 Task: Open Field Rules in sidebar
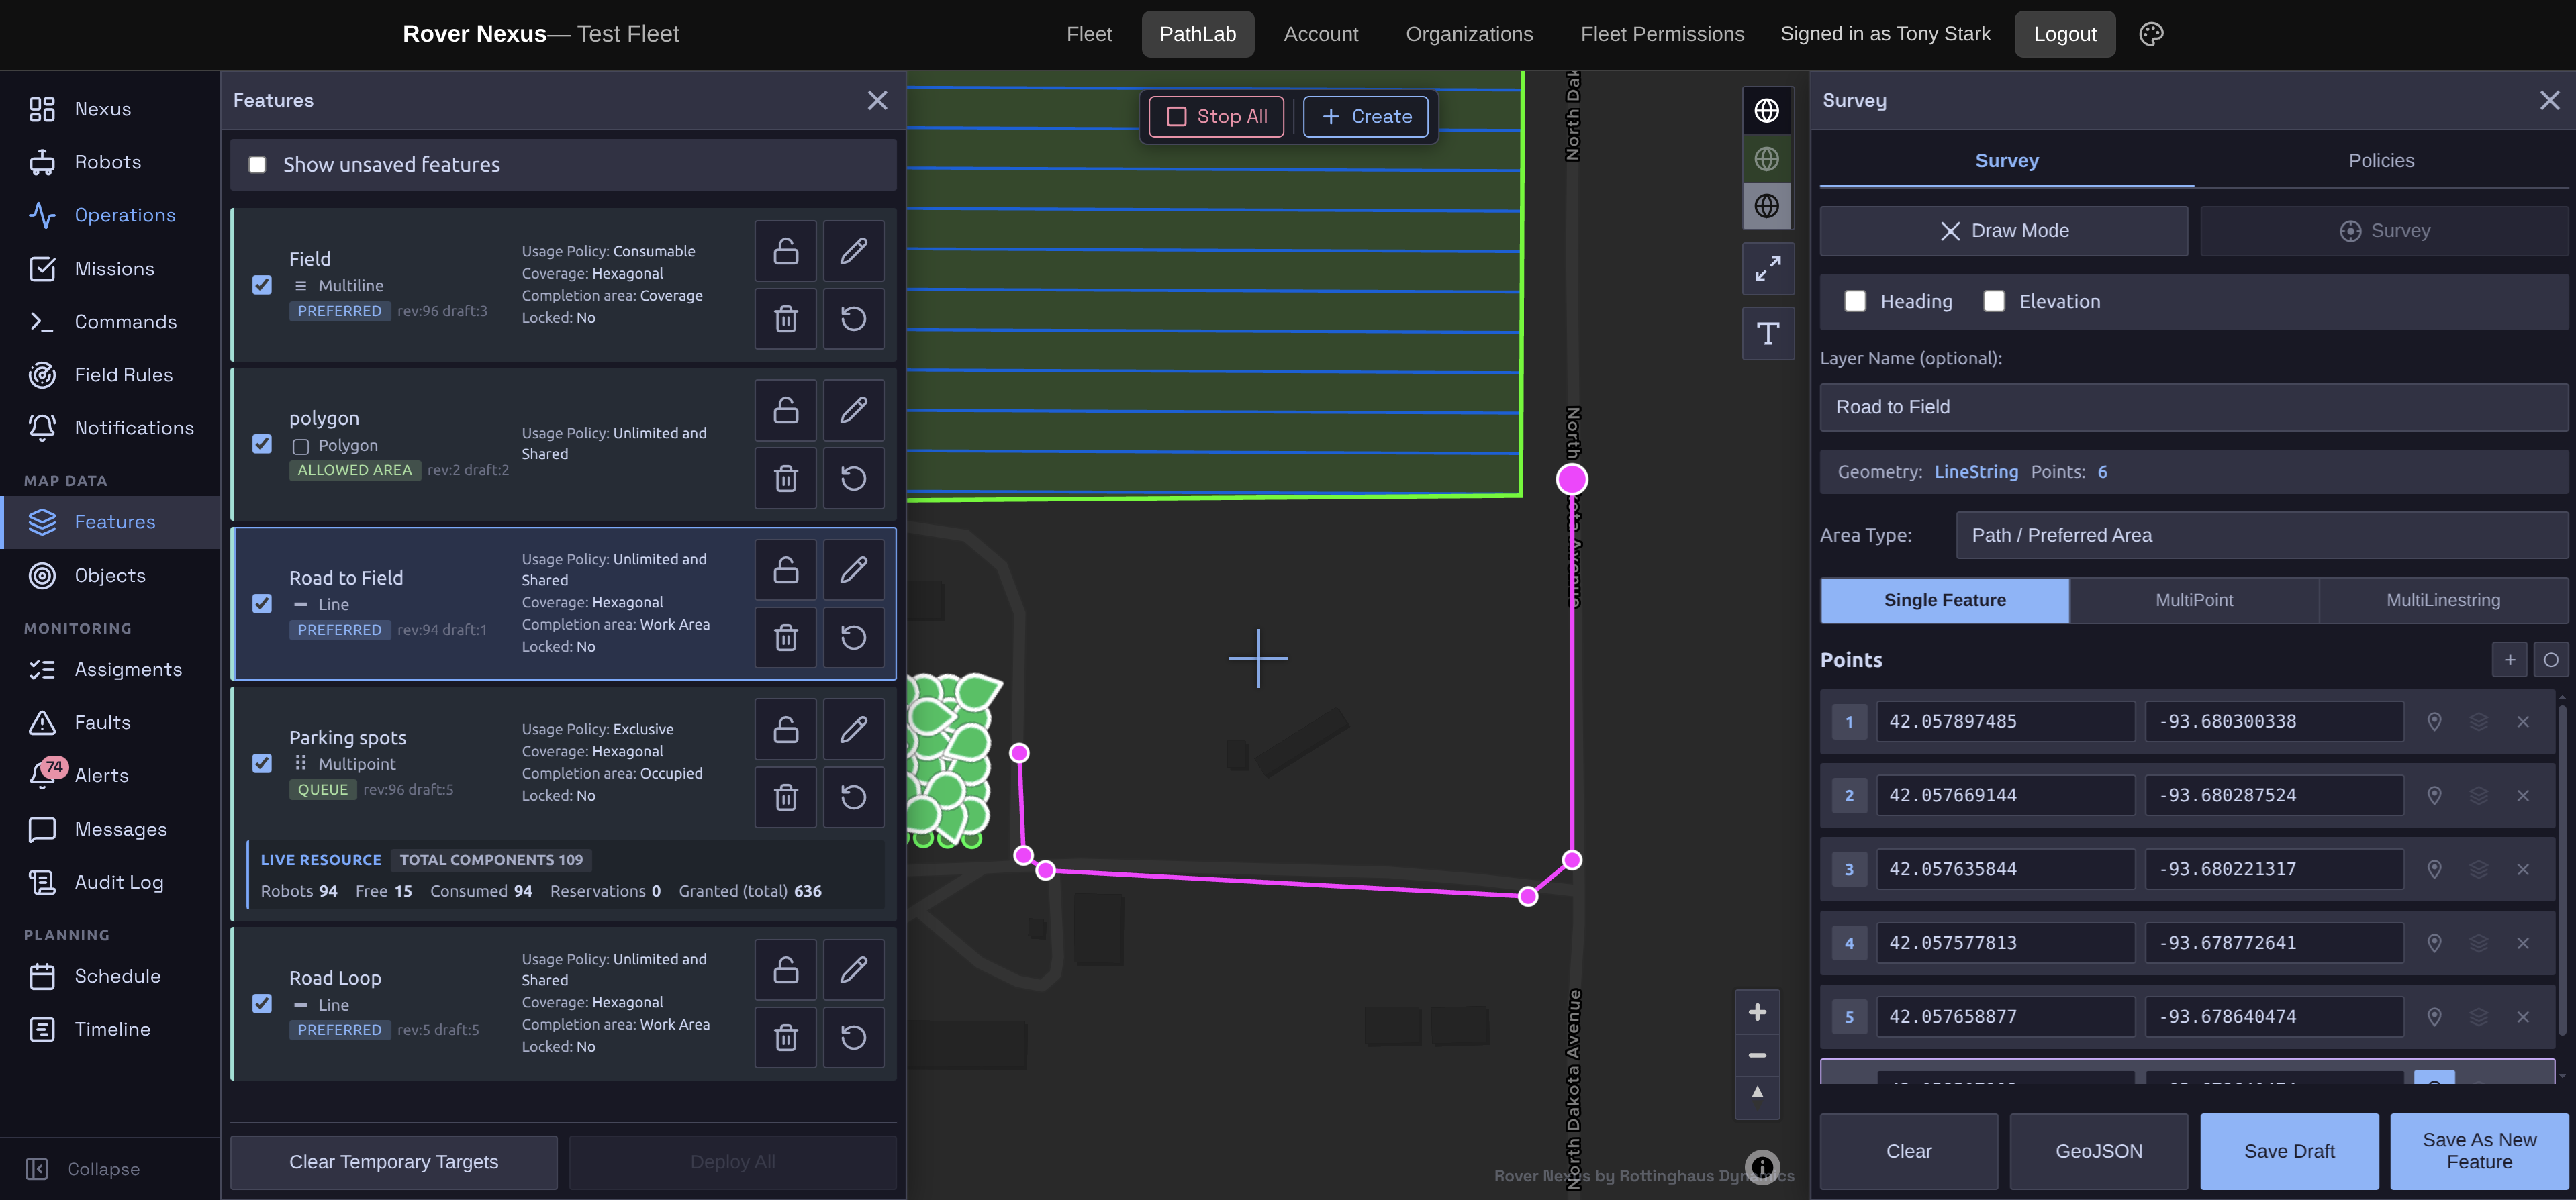(x=110, y=375)
